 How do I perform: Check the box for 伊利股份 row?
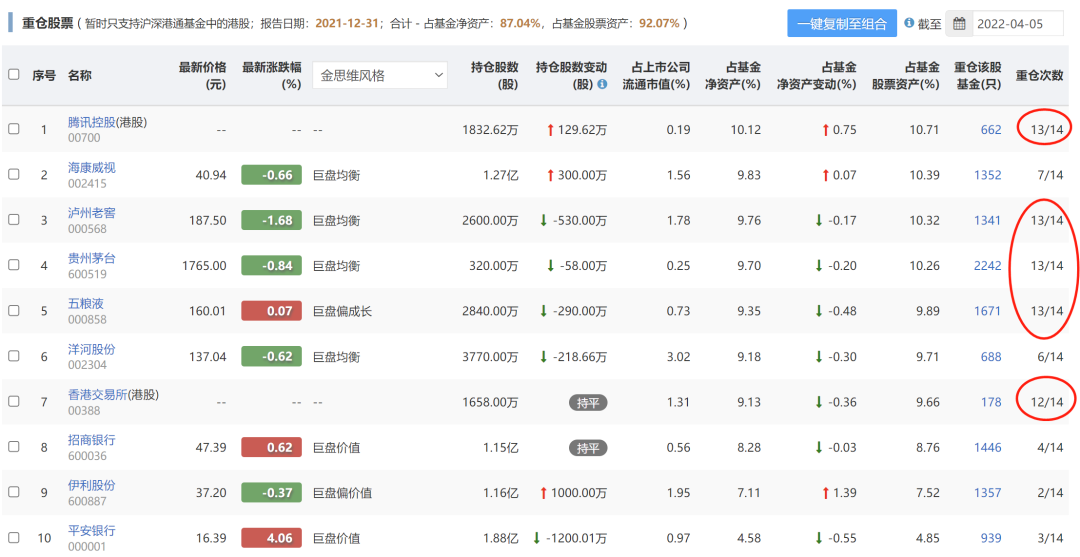point(14,492)
